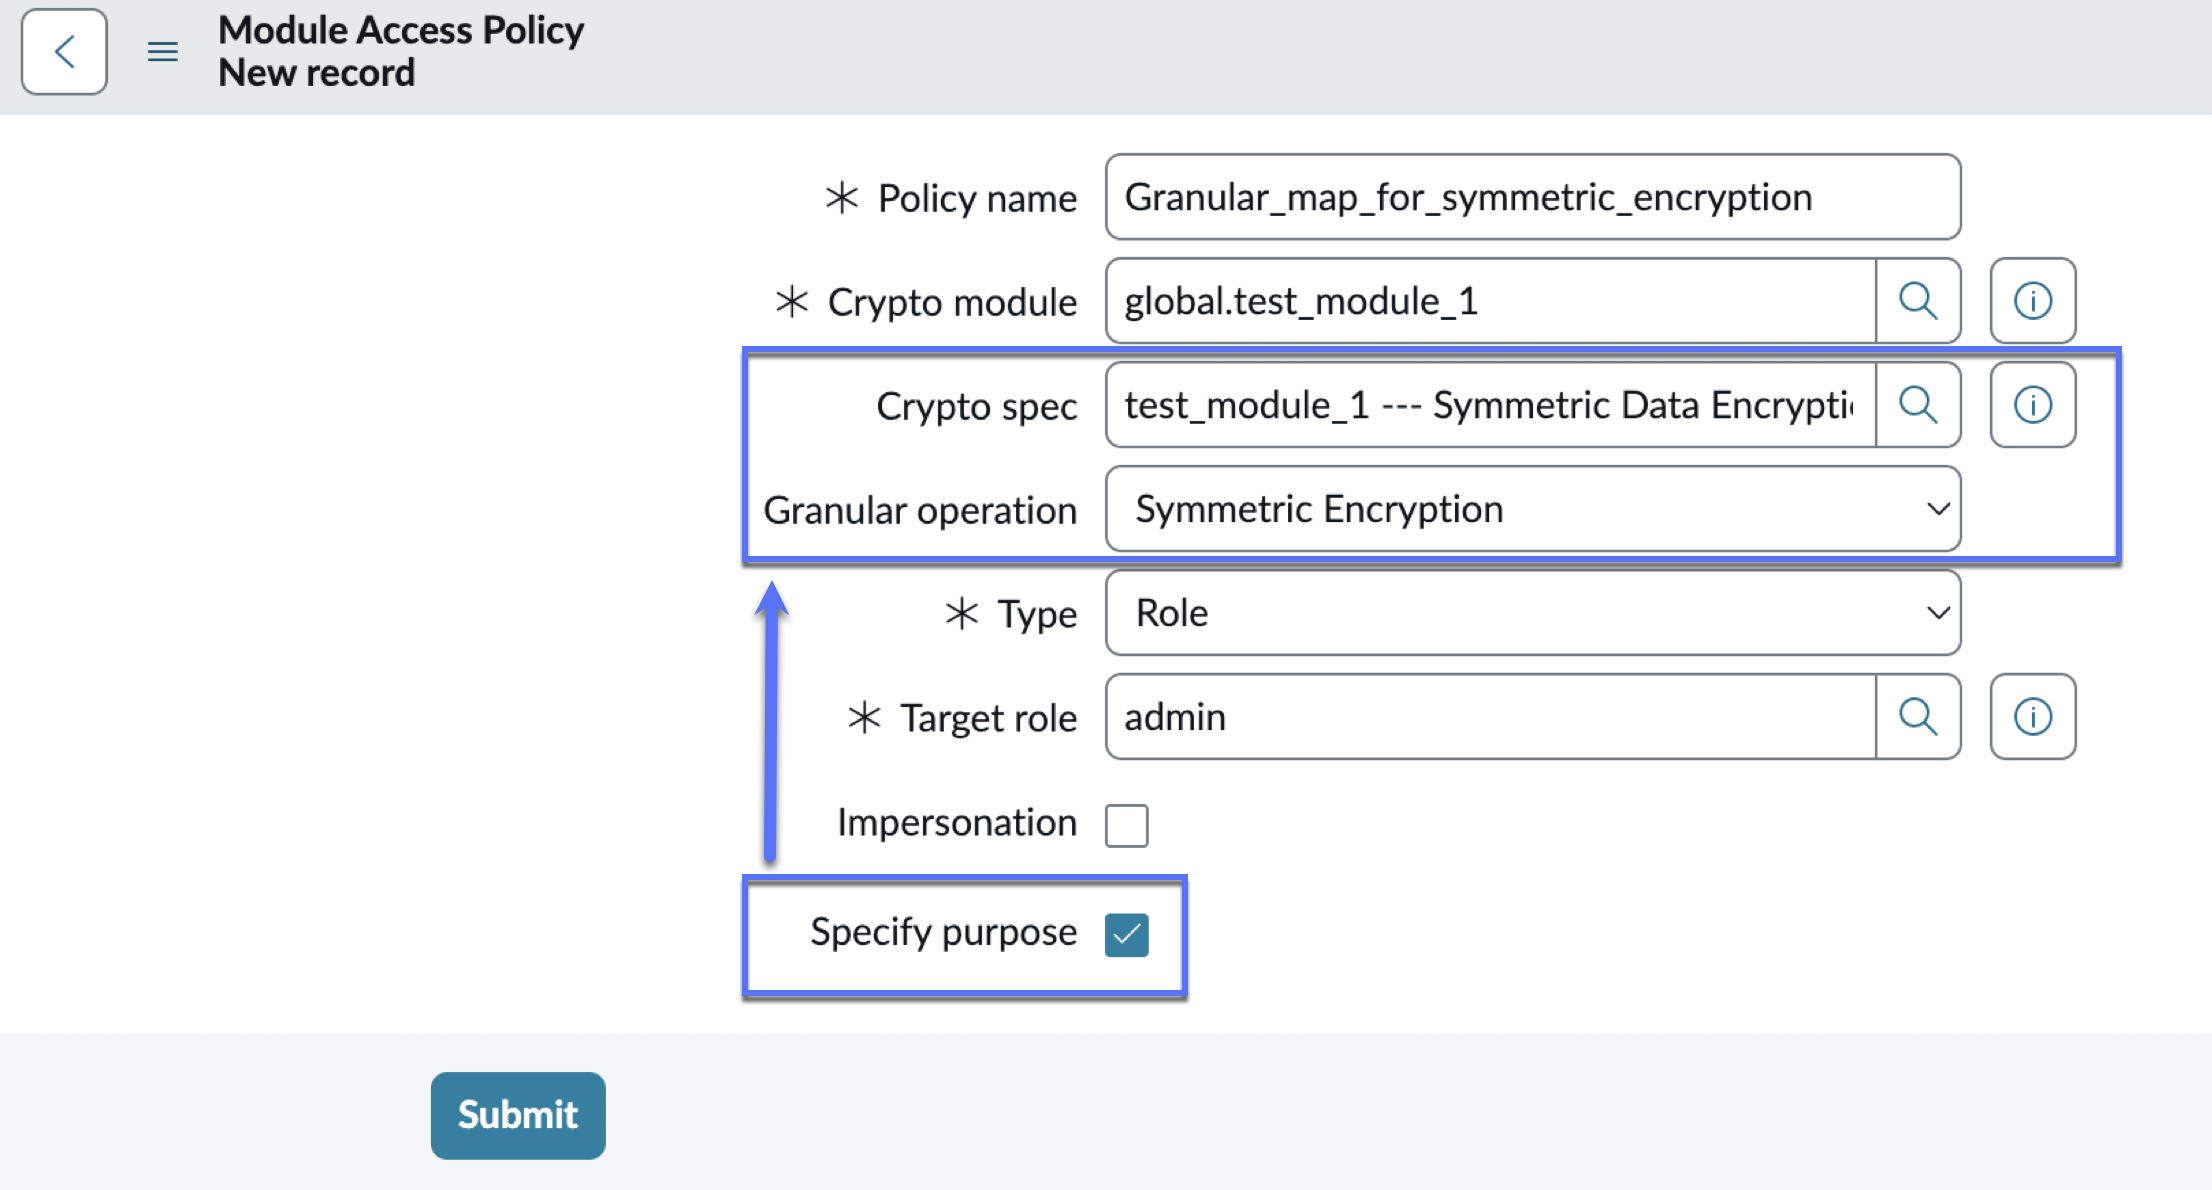View Crypto spec record info icon
This screenshot has width=2212, height=1190.
pos(2033,405)
